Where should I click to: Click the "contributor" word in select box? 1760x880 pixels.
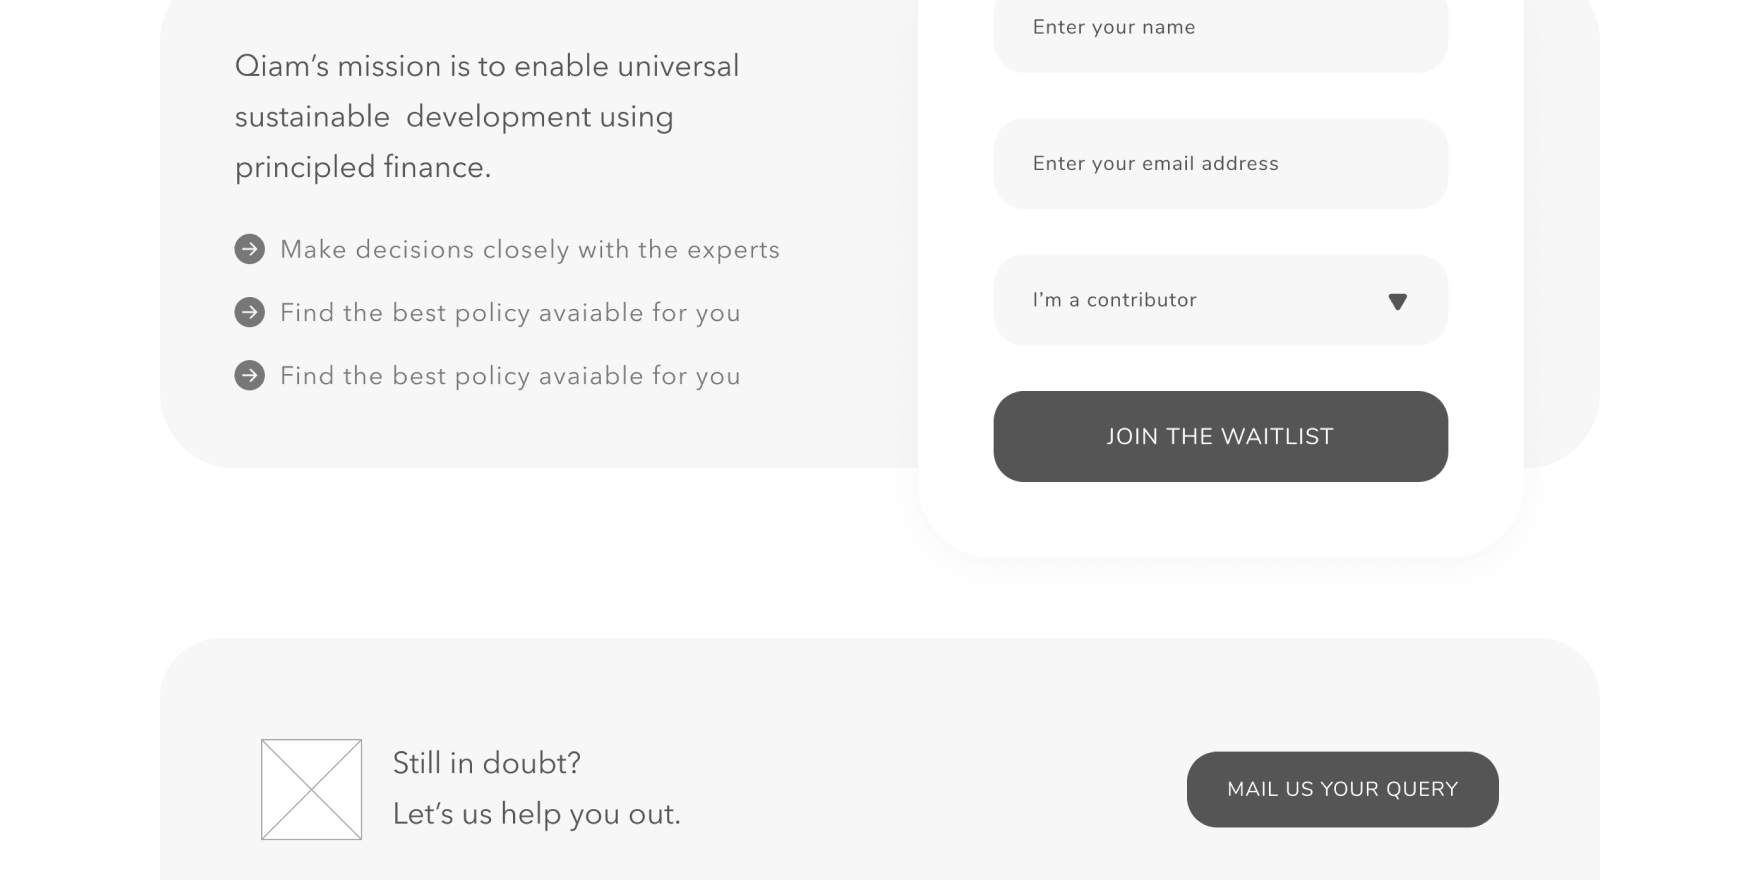pyautogui.click(x=1141, y=300)
